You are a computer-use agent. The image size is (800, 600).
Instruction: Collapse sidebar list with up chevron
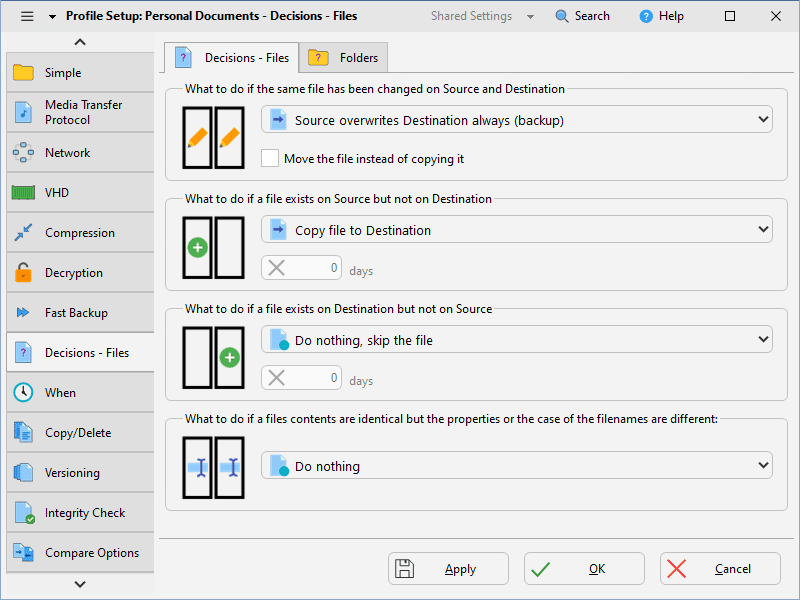coord(80,42)
